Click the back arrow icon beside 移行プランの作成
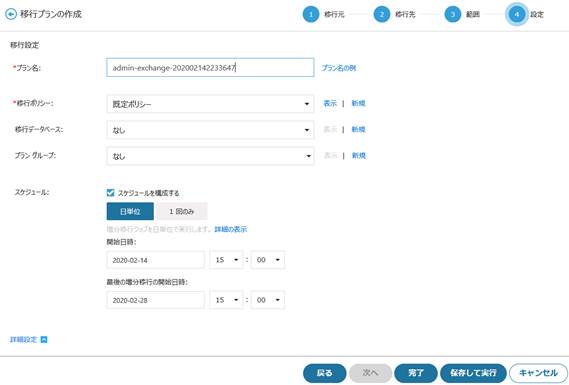The width and height of the screenshot is (569, 385). 11,14
